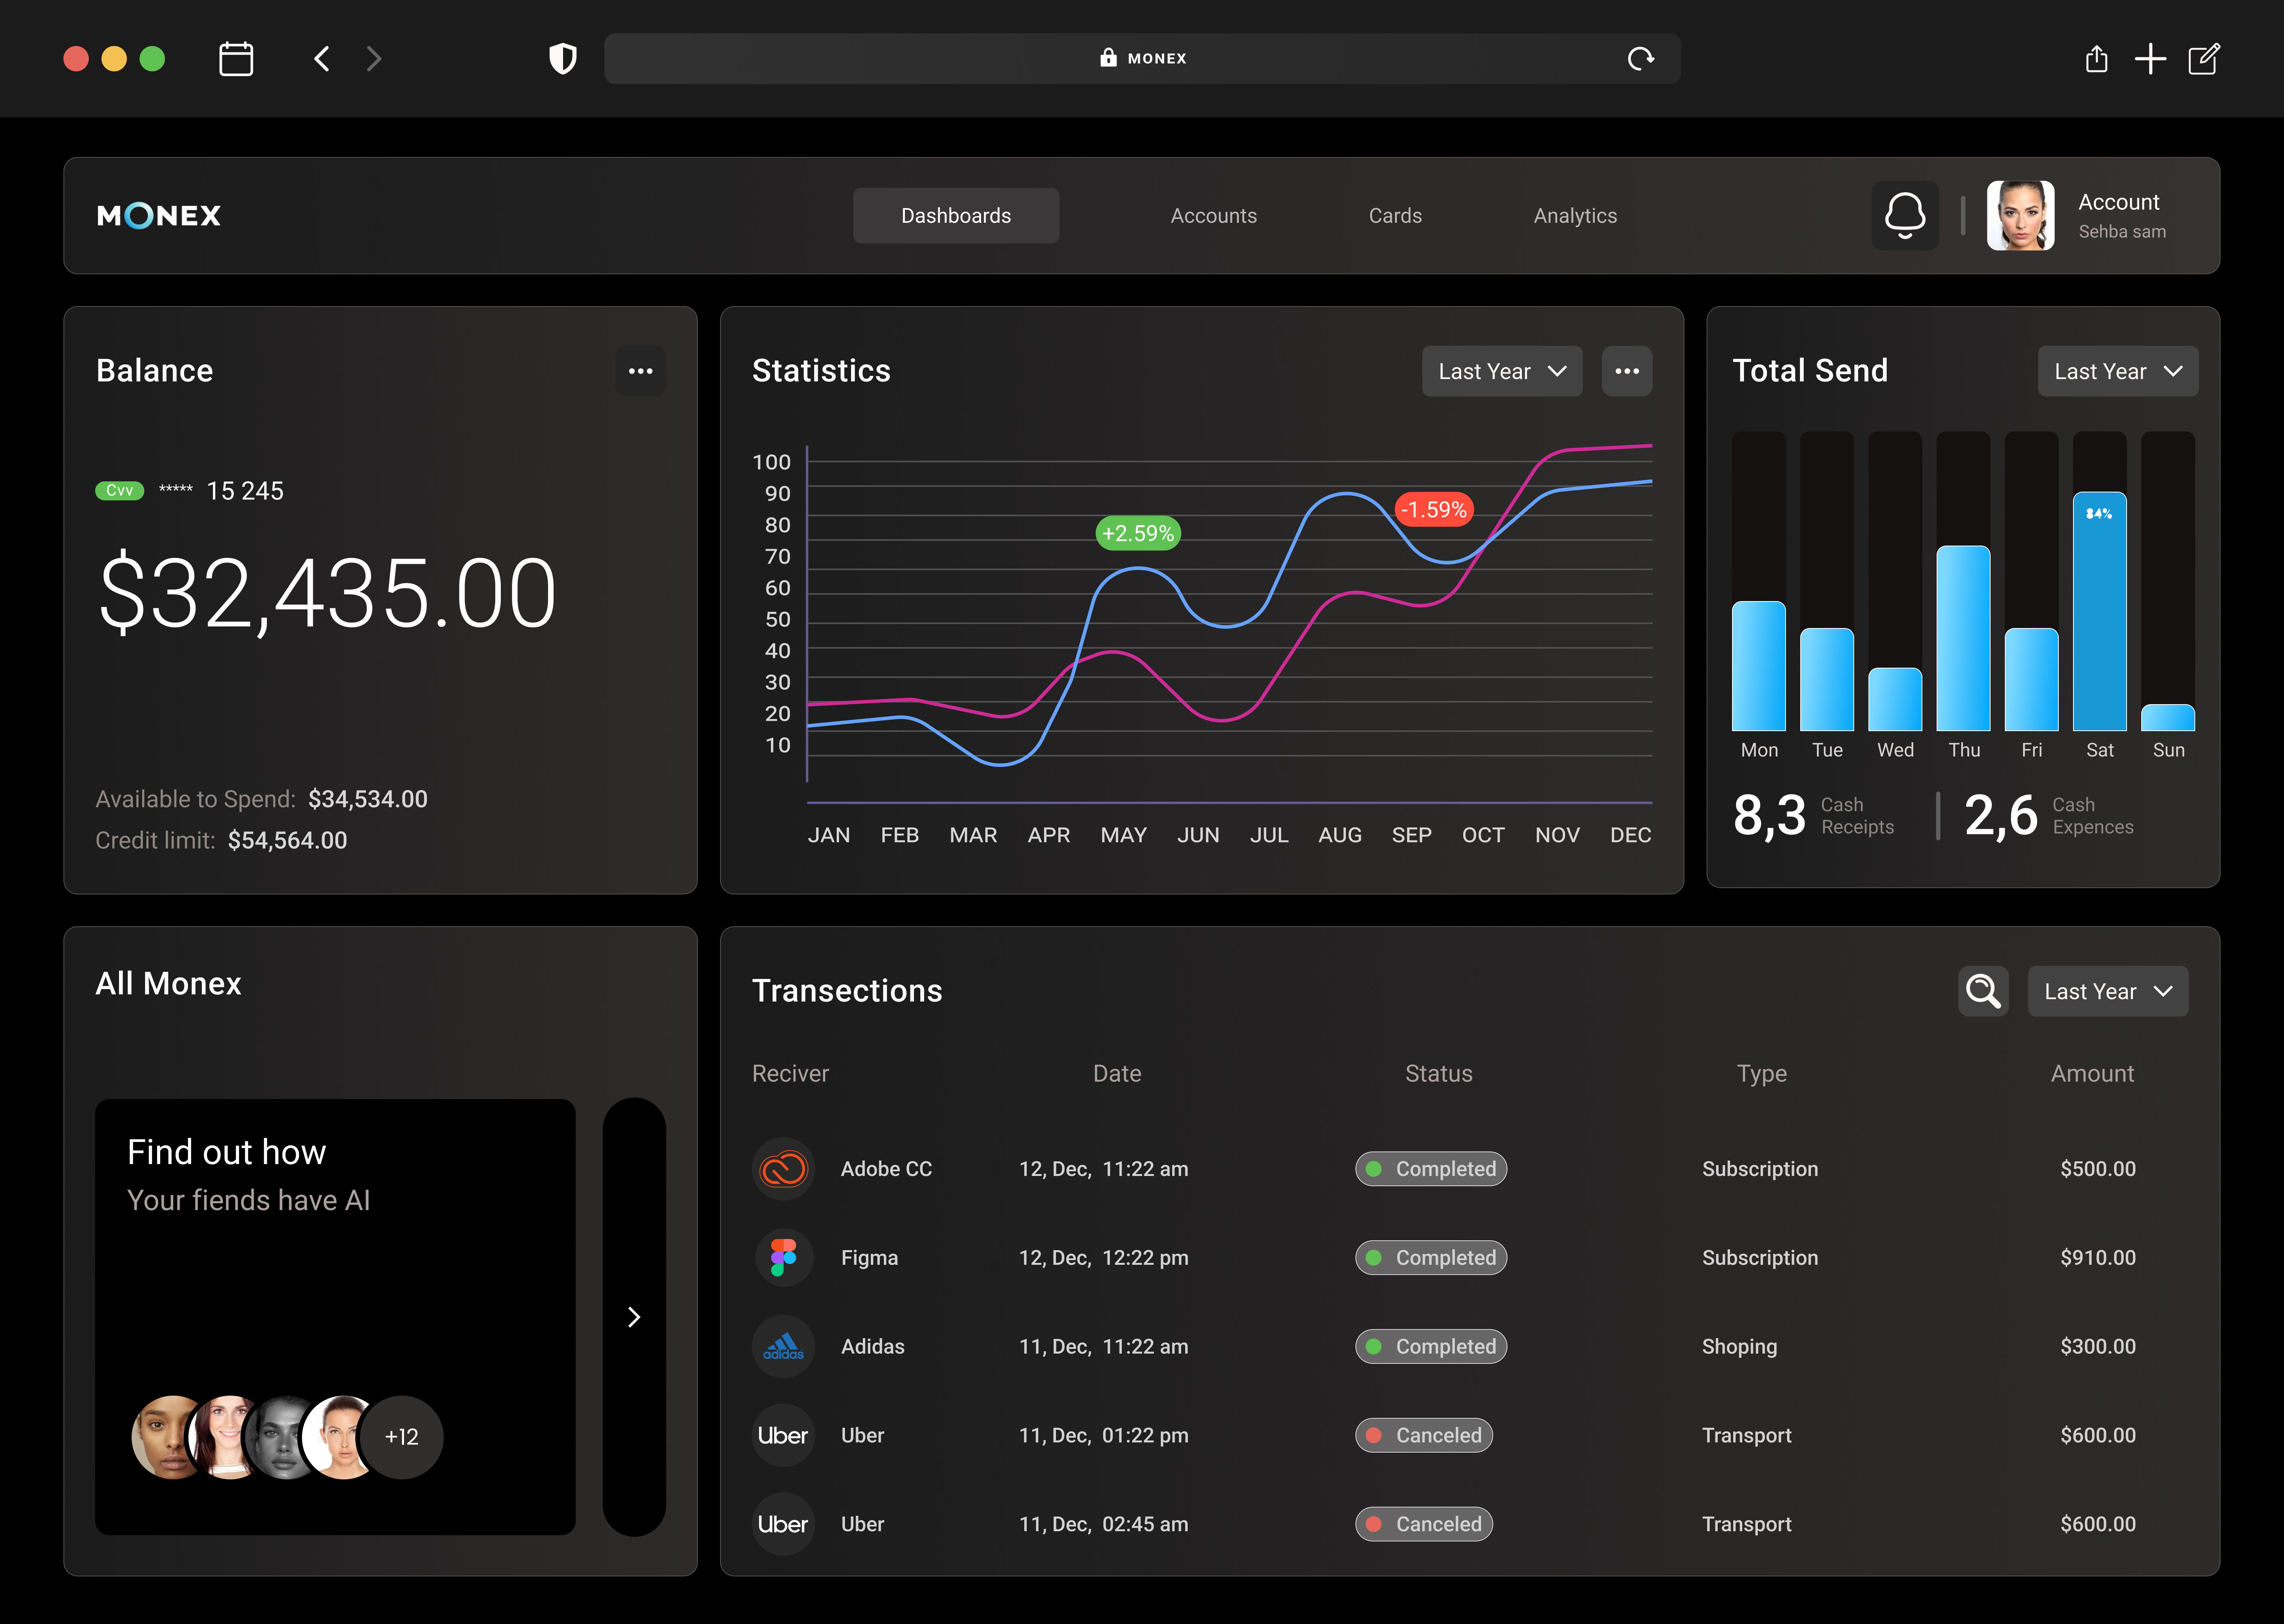Click the calendar icon in browser toolbar
This screenshot has height=1624, width=2284.
[x=236, y=59]
